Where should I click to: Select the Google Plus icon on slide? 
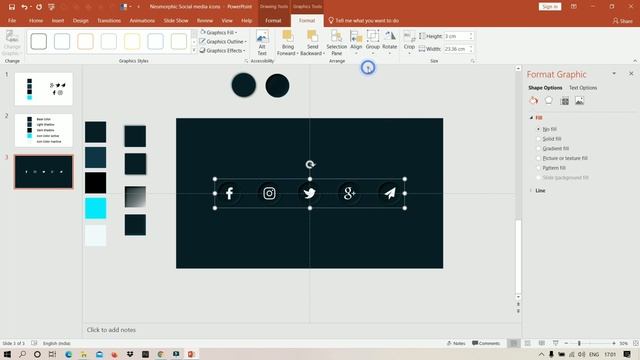coord(349,193)
